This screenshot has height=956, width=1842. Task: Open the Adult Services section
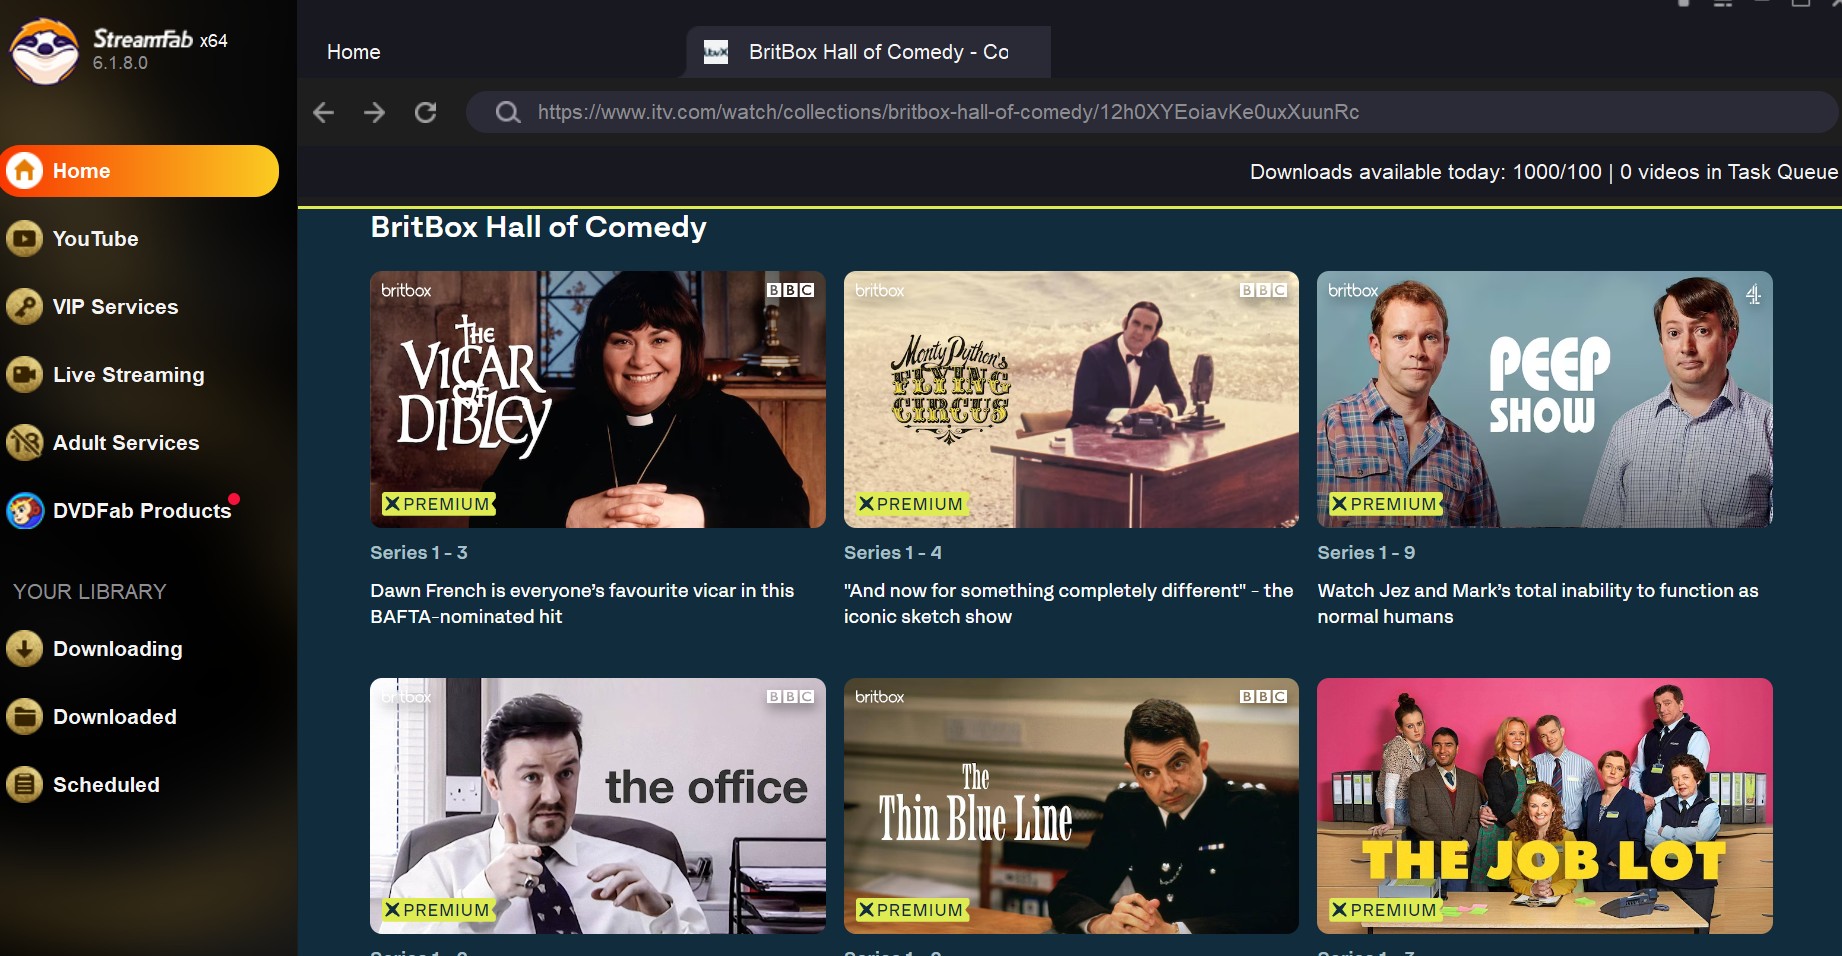pyautogui.click(x=125, y=443)
